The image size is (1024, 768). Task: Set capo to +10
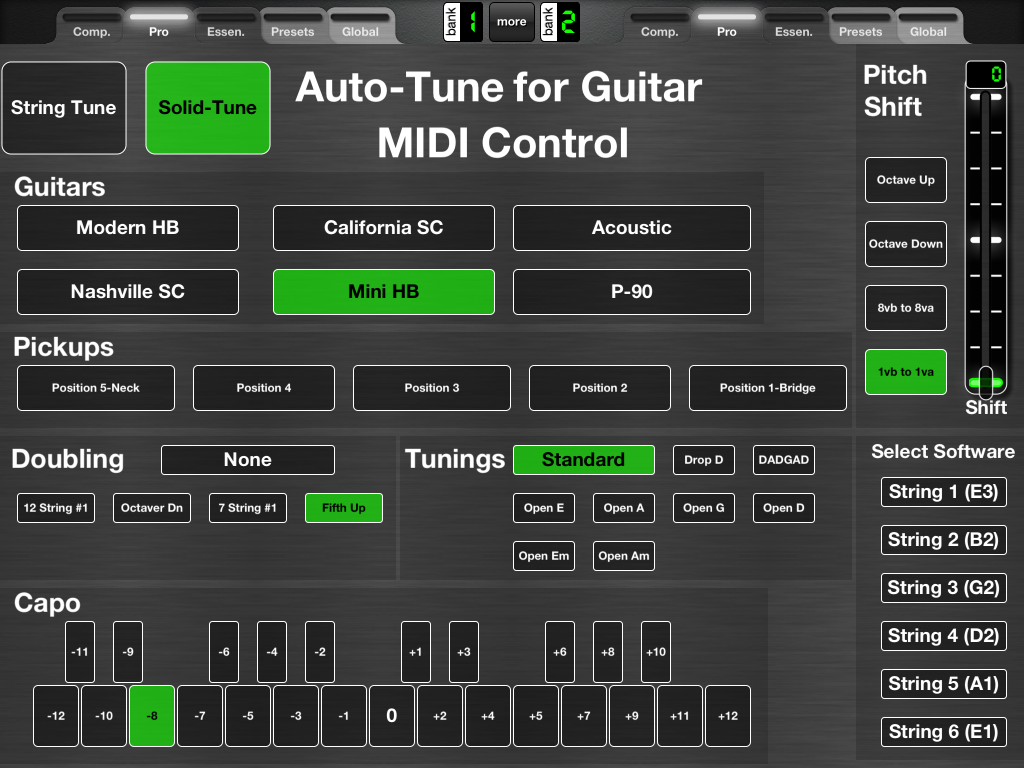tap(656, 652)
